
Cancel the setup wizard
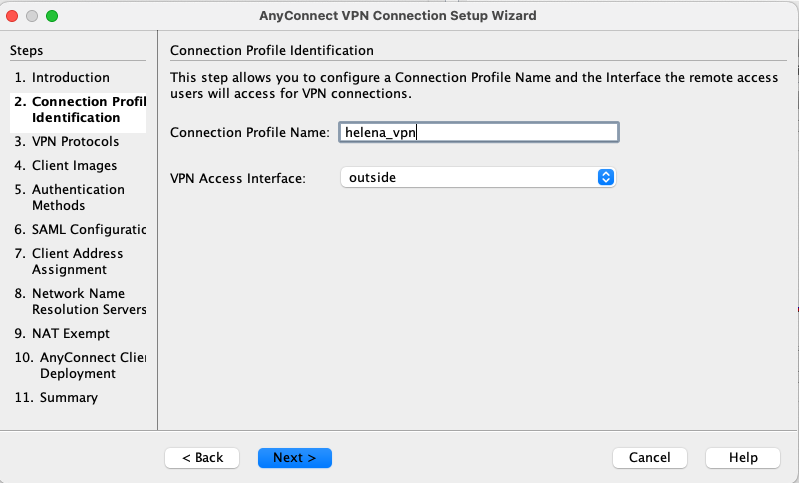pos(649,457)
